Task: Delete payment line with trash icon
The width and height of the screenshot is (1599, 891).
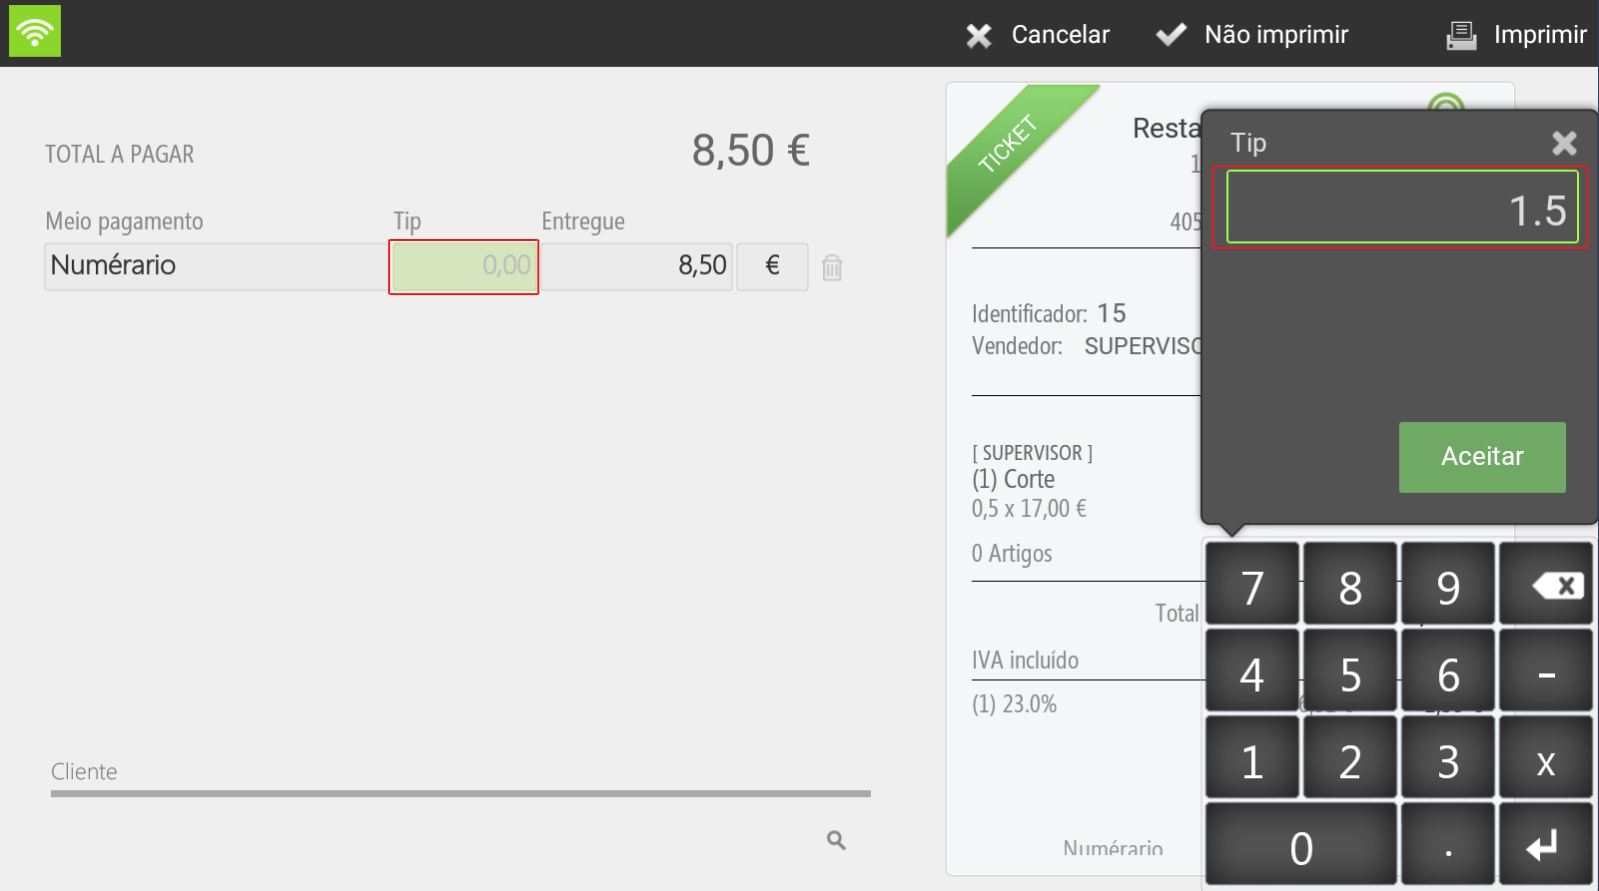Action: click(832, 268)
